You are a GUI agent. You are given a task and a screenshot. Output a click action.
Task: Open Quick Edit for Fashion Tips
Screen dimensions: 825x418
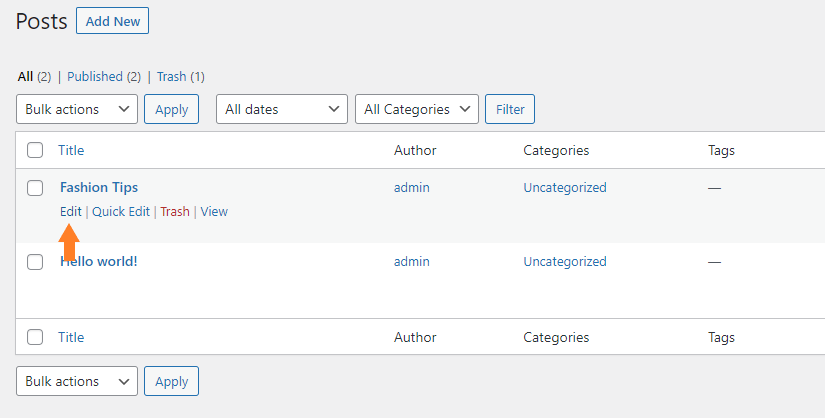tap(121, 212)
